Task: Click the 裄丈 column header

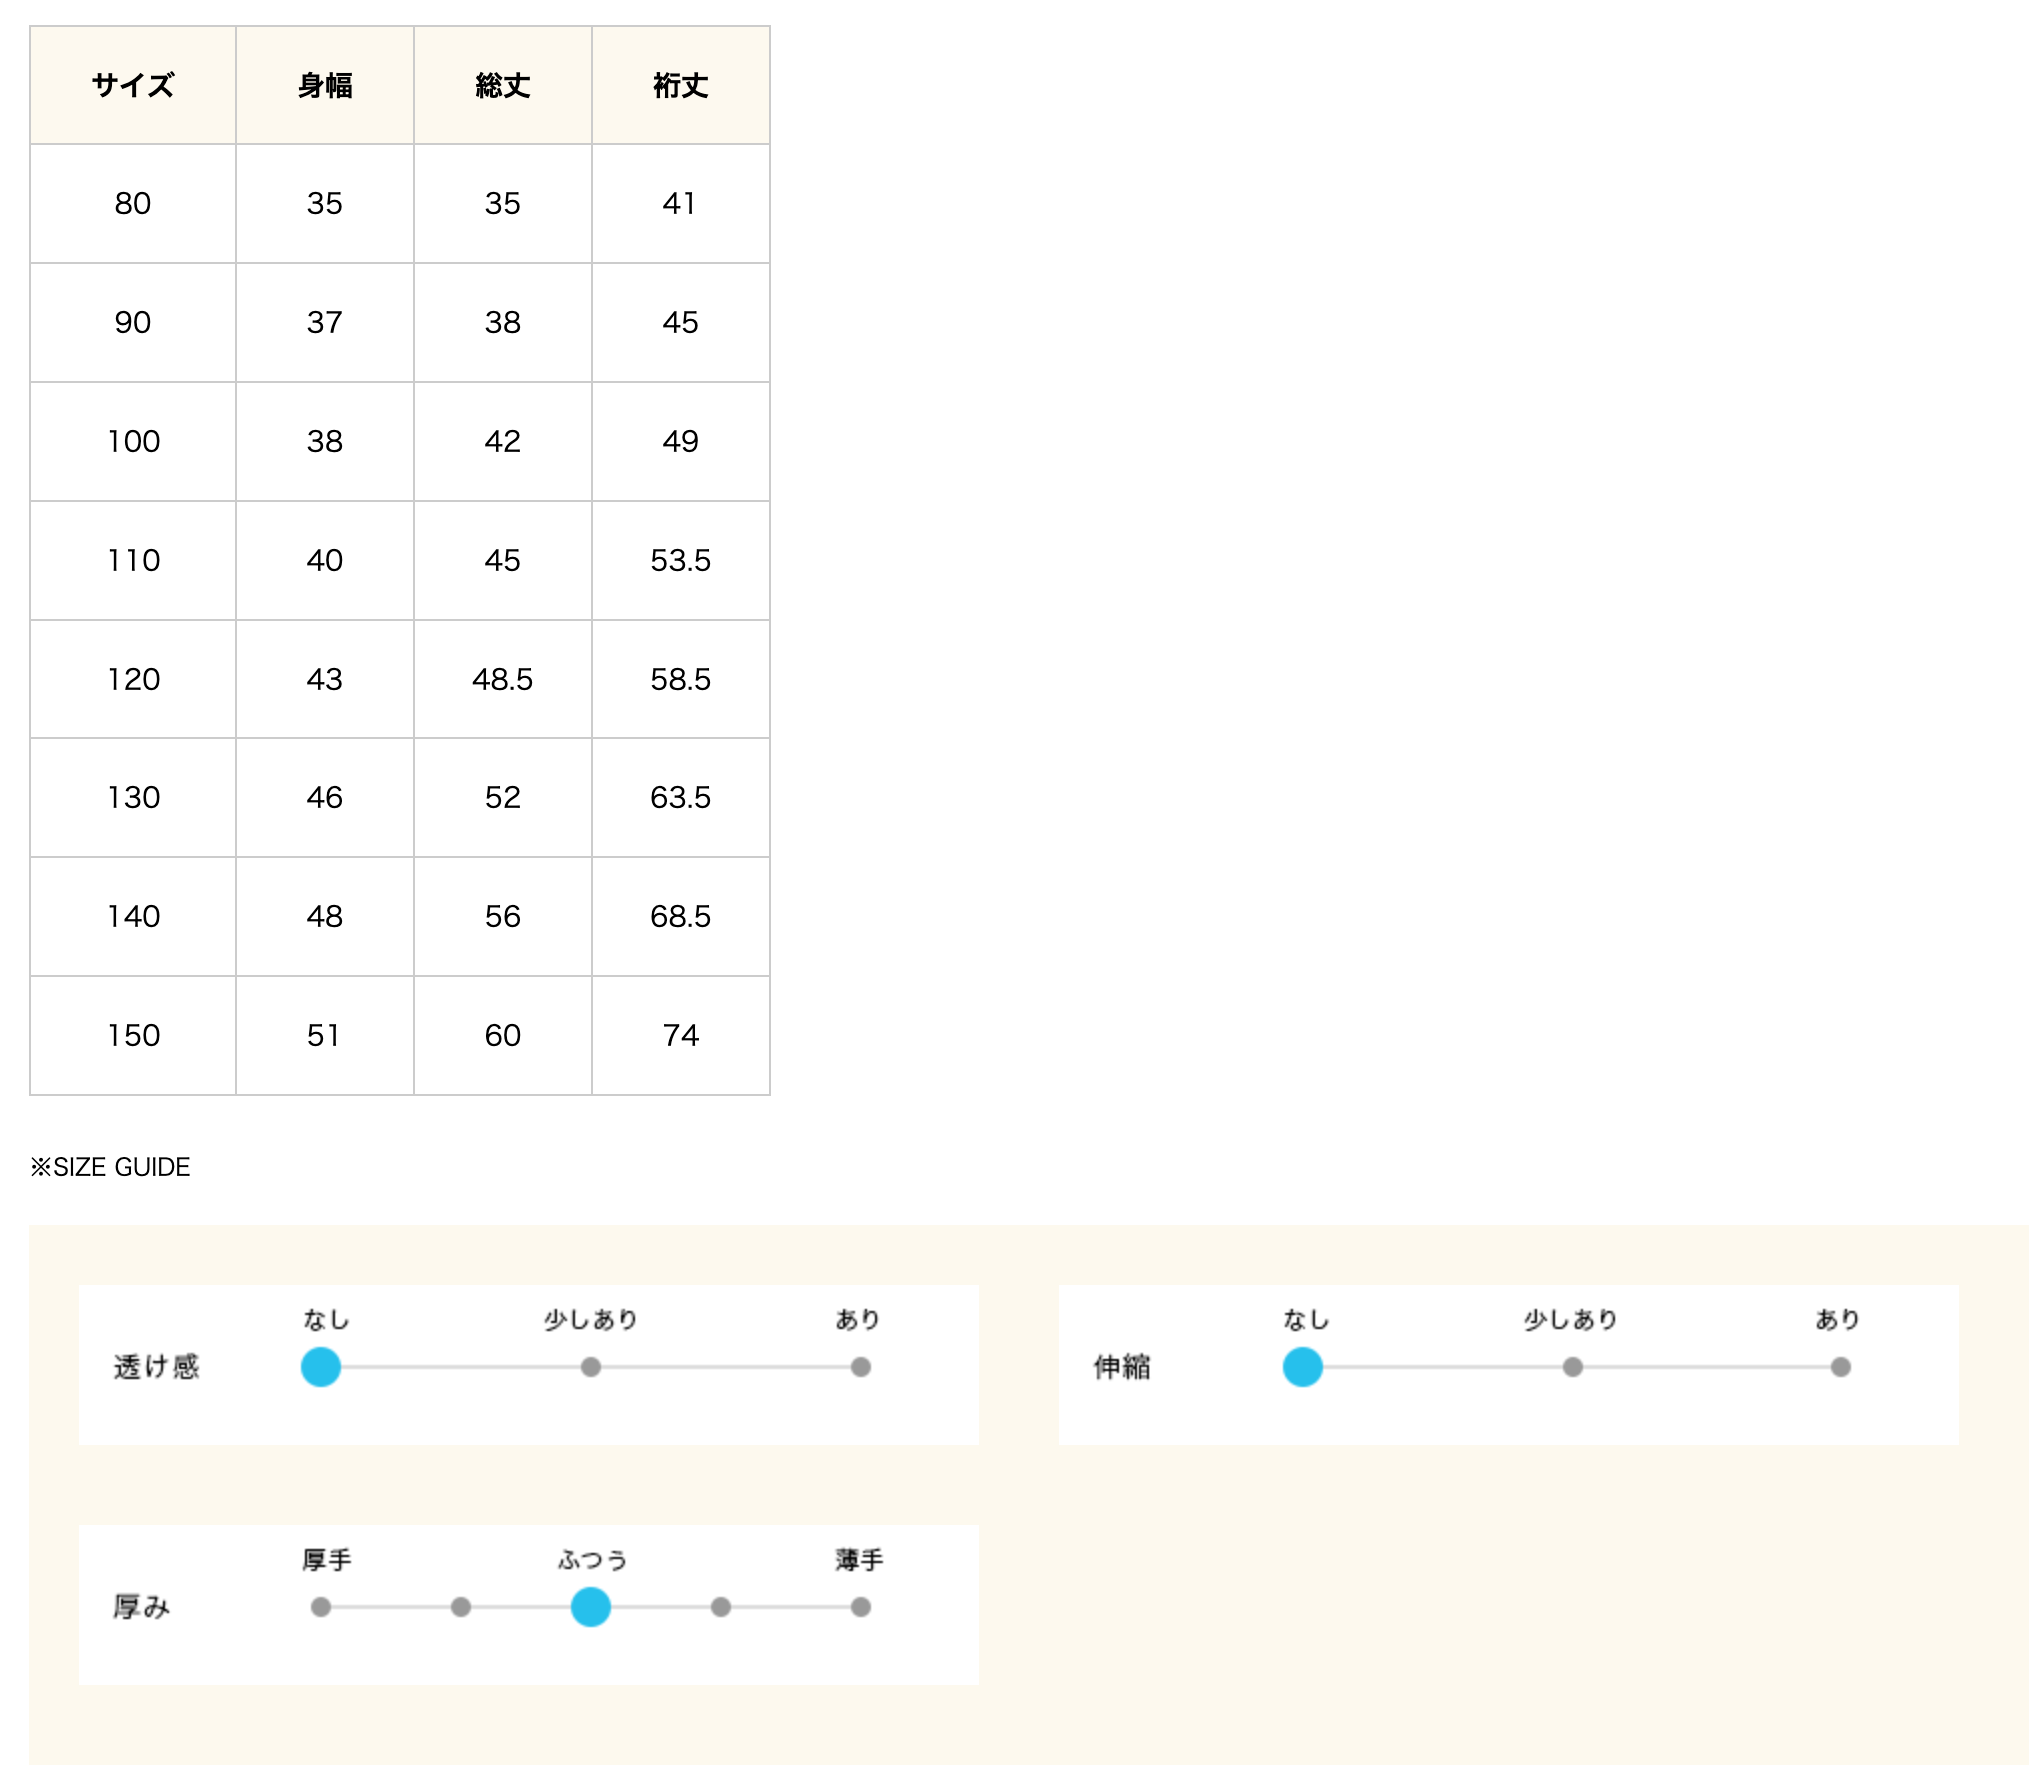Action: point(681,86)
